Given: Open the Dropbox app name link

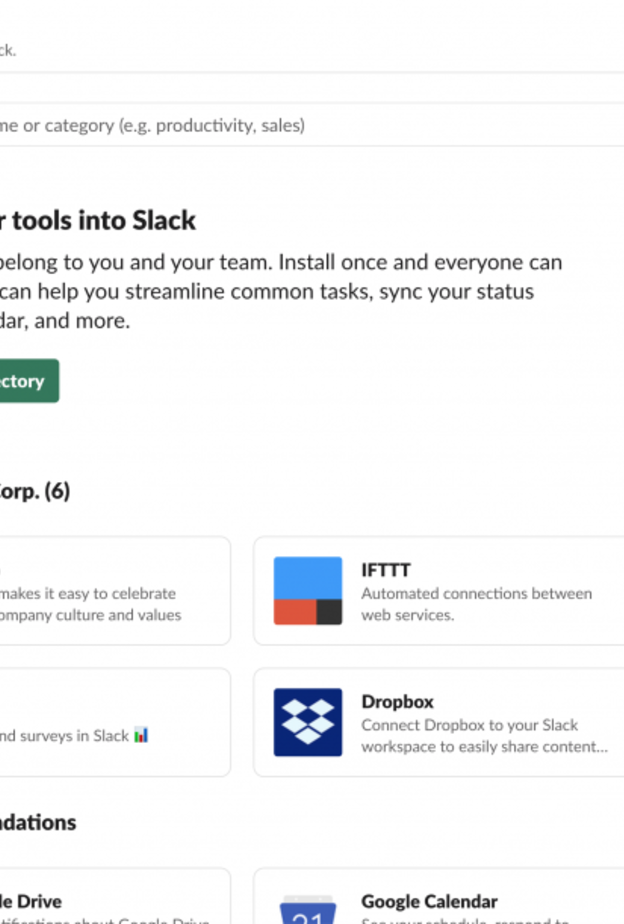Looking at the screenshot, I should point(397,701).
